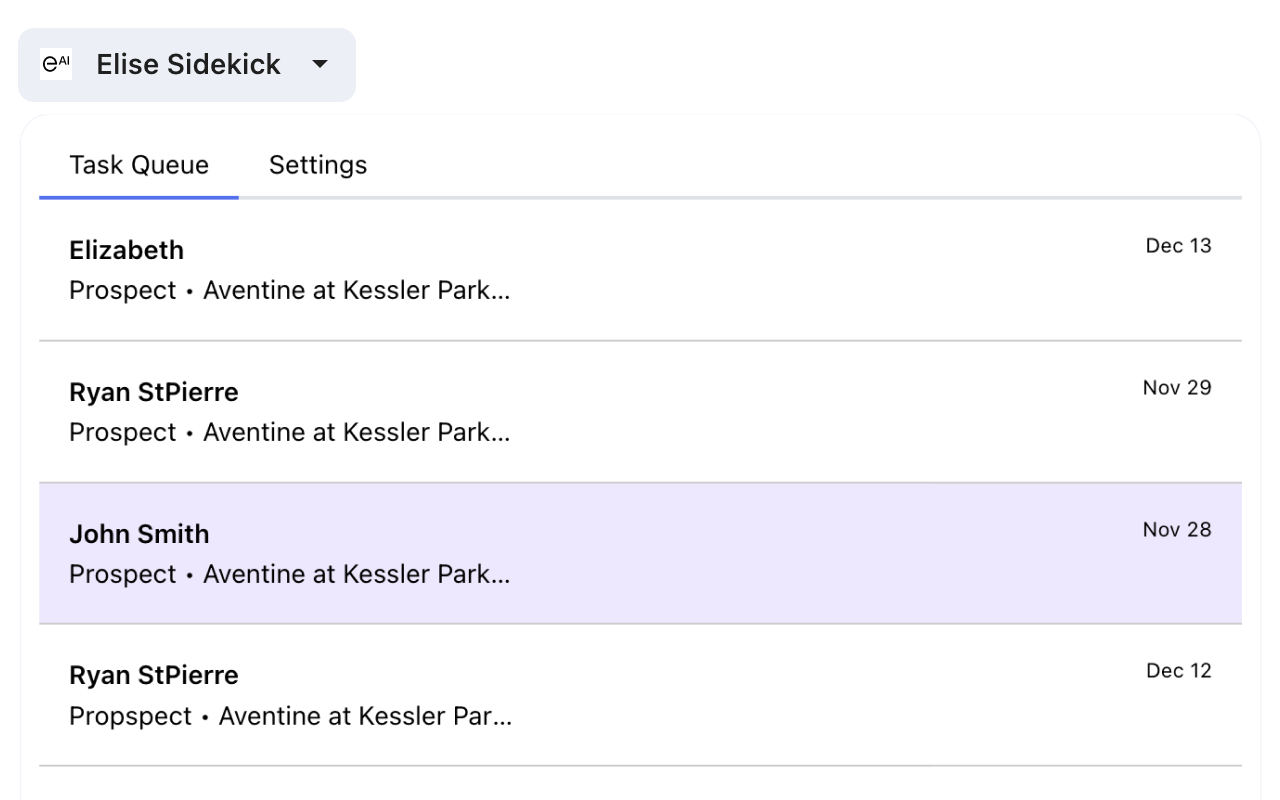Click the Prospect label under John Smith
The width and height of the screenshot is (1280, 800).
tap(122, 575)
